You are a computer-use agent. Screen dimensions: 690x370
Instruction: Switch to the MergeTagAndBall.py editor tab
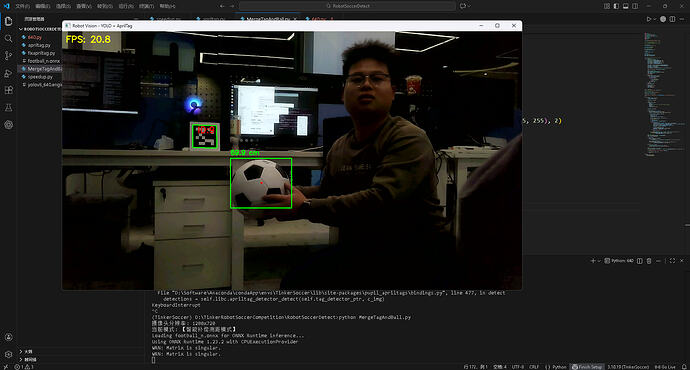pos(268,19)
